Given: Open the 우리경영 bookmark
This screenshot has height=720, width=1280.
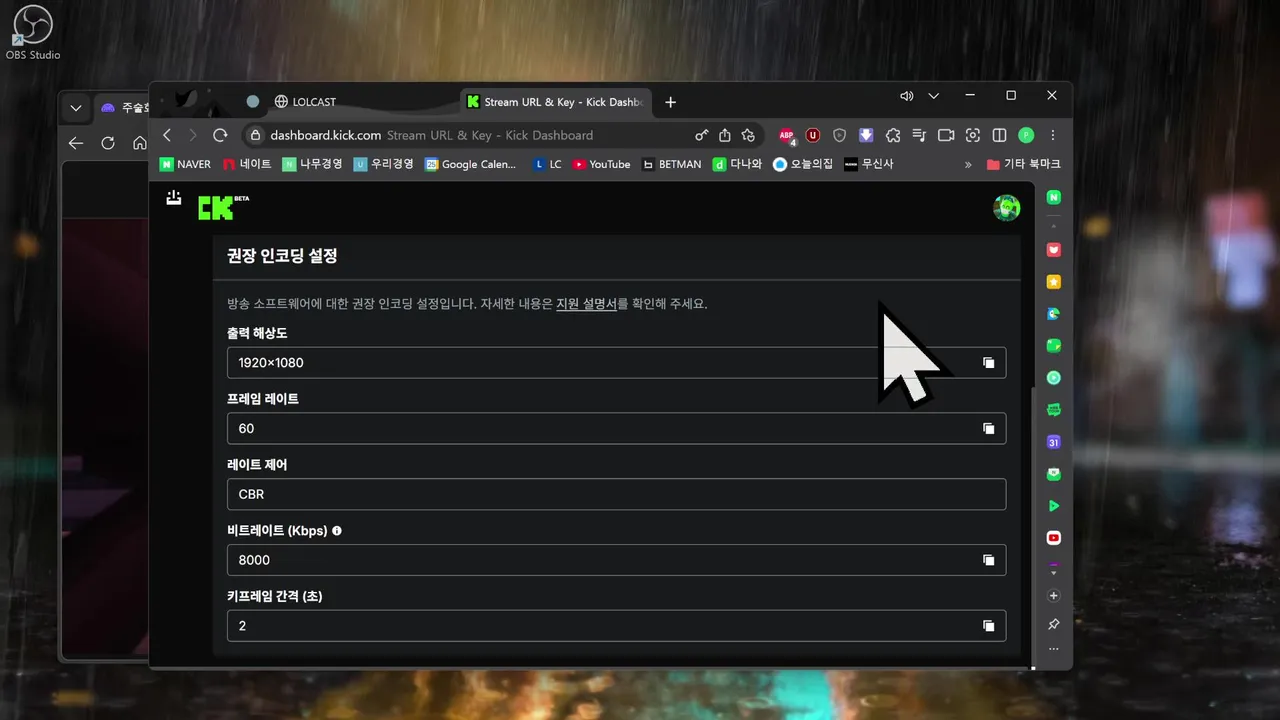Looking at the screenshot, I should 383,164.
